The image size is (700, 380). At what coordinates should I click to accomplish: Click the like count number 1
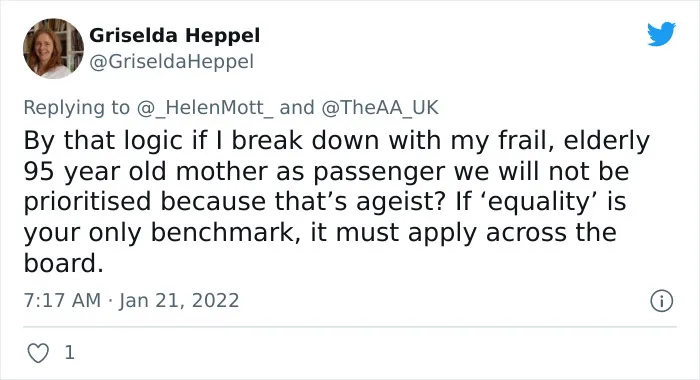(x=69, y=353)
